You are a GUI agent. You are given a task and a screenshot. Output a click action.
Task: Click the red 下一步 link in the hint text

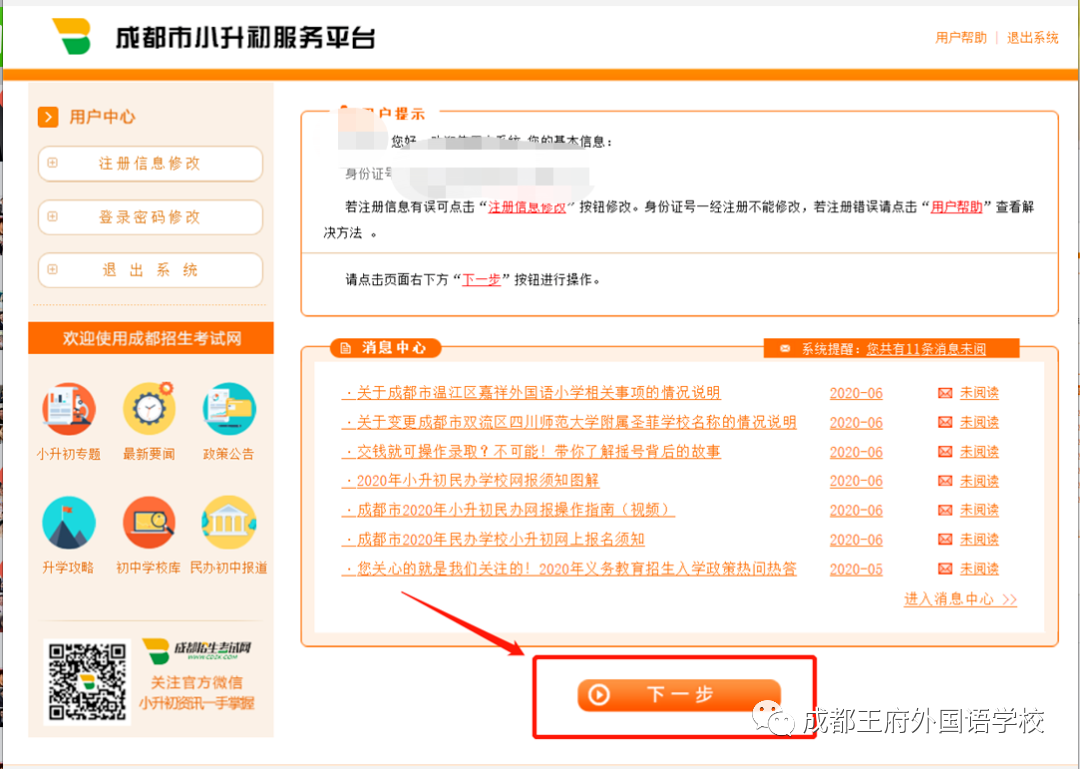click(481, 280)
